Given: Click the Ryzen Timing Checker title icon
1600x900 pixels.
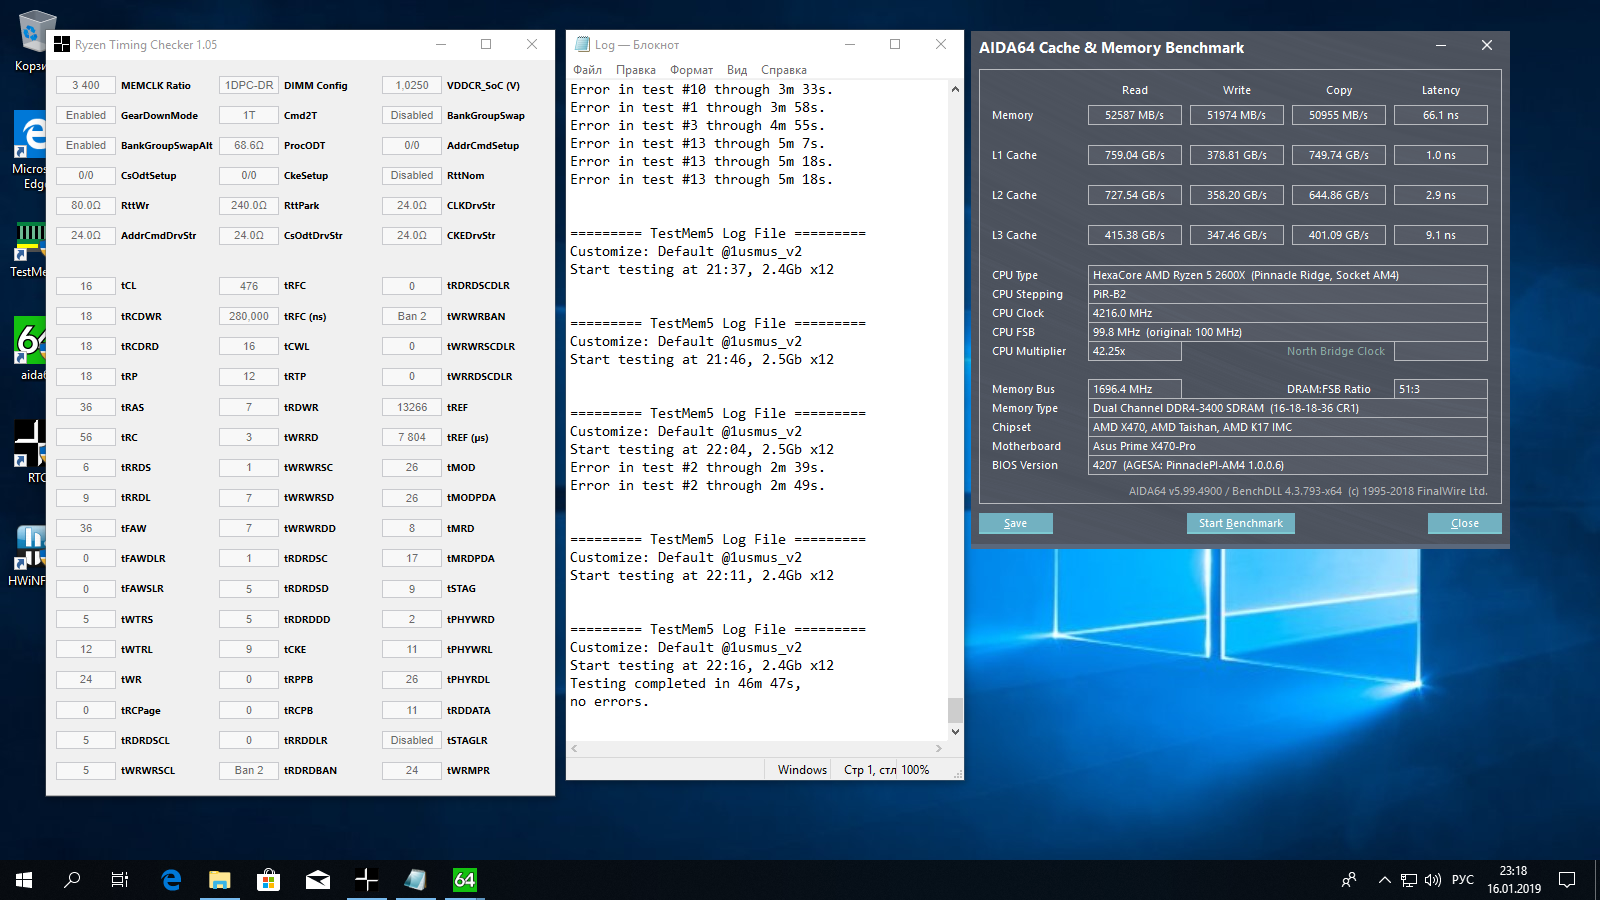Looking at the screenshot, I should pos(62,44).
